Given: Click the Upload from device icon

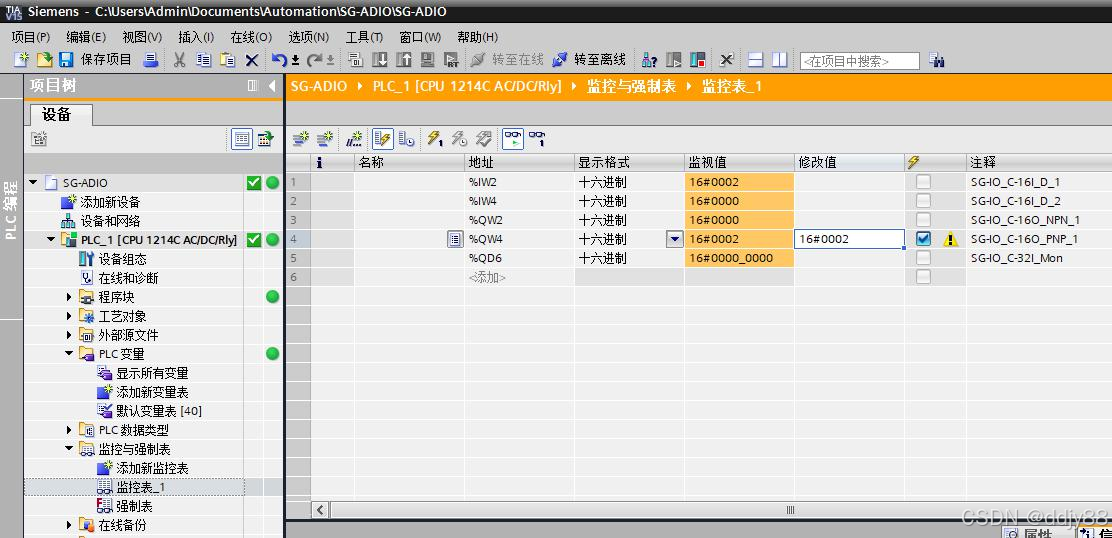Looking at the screenshot, I should tap(404, 60).
